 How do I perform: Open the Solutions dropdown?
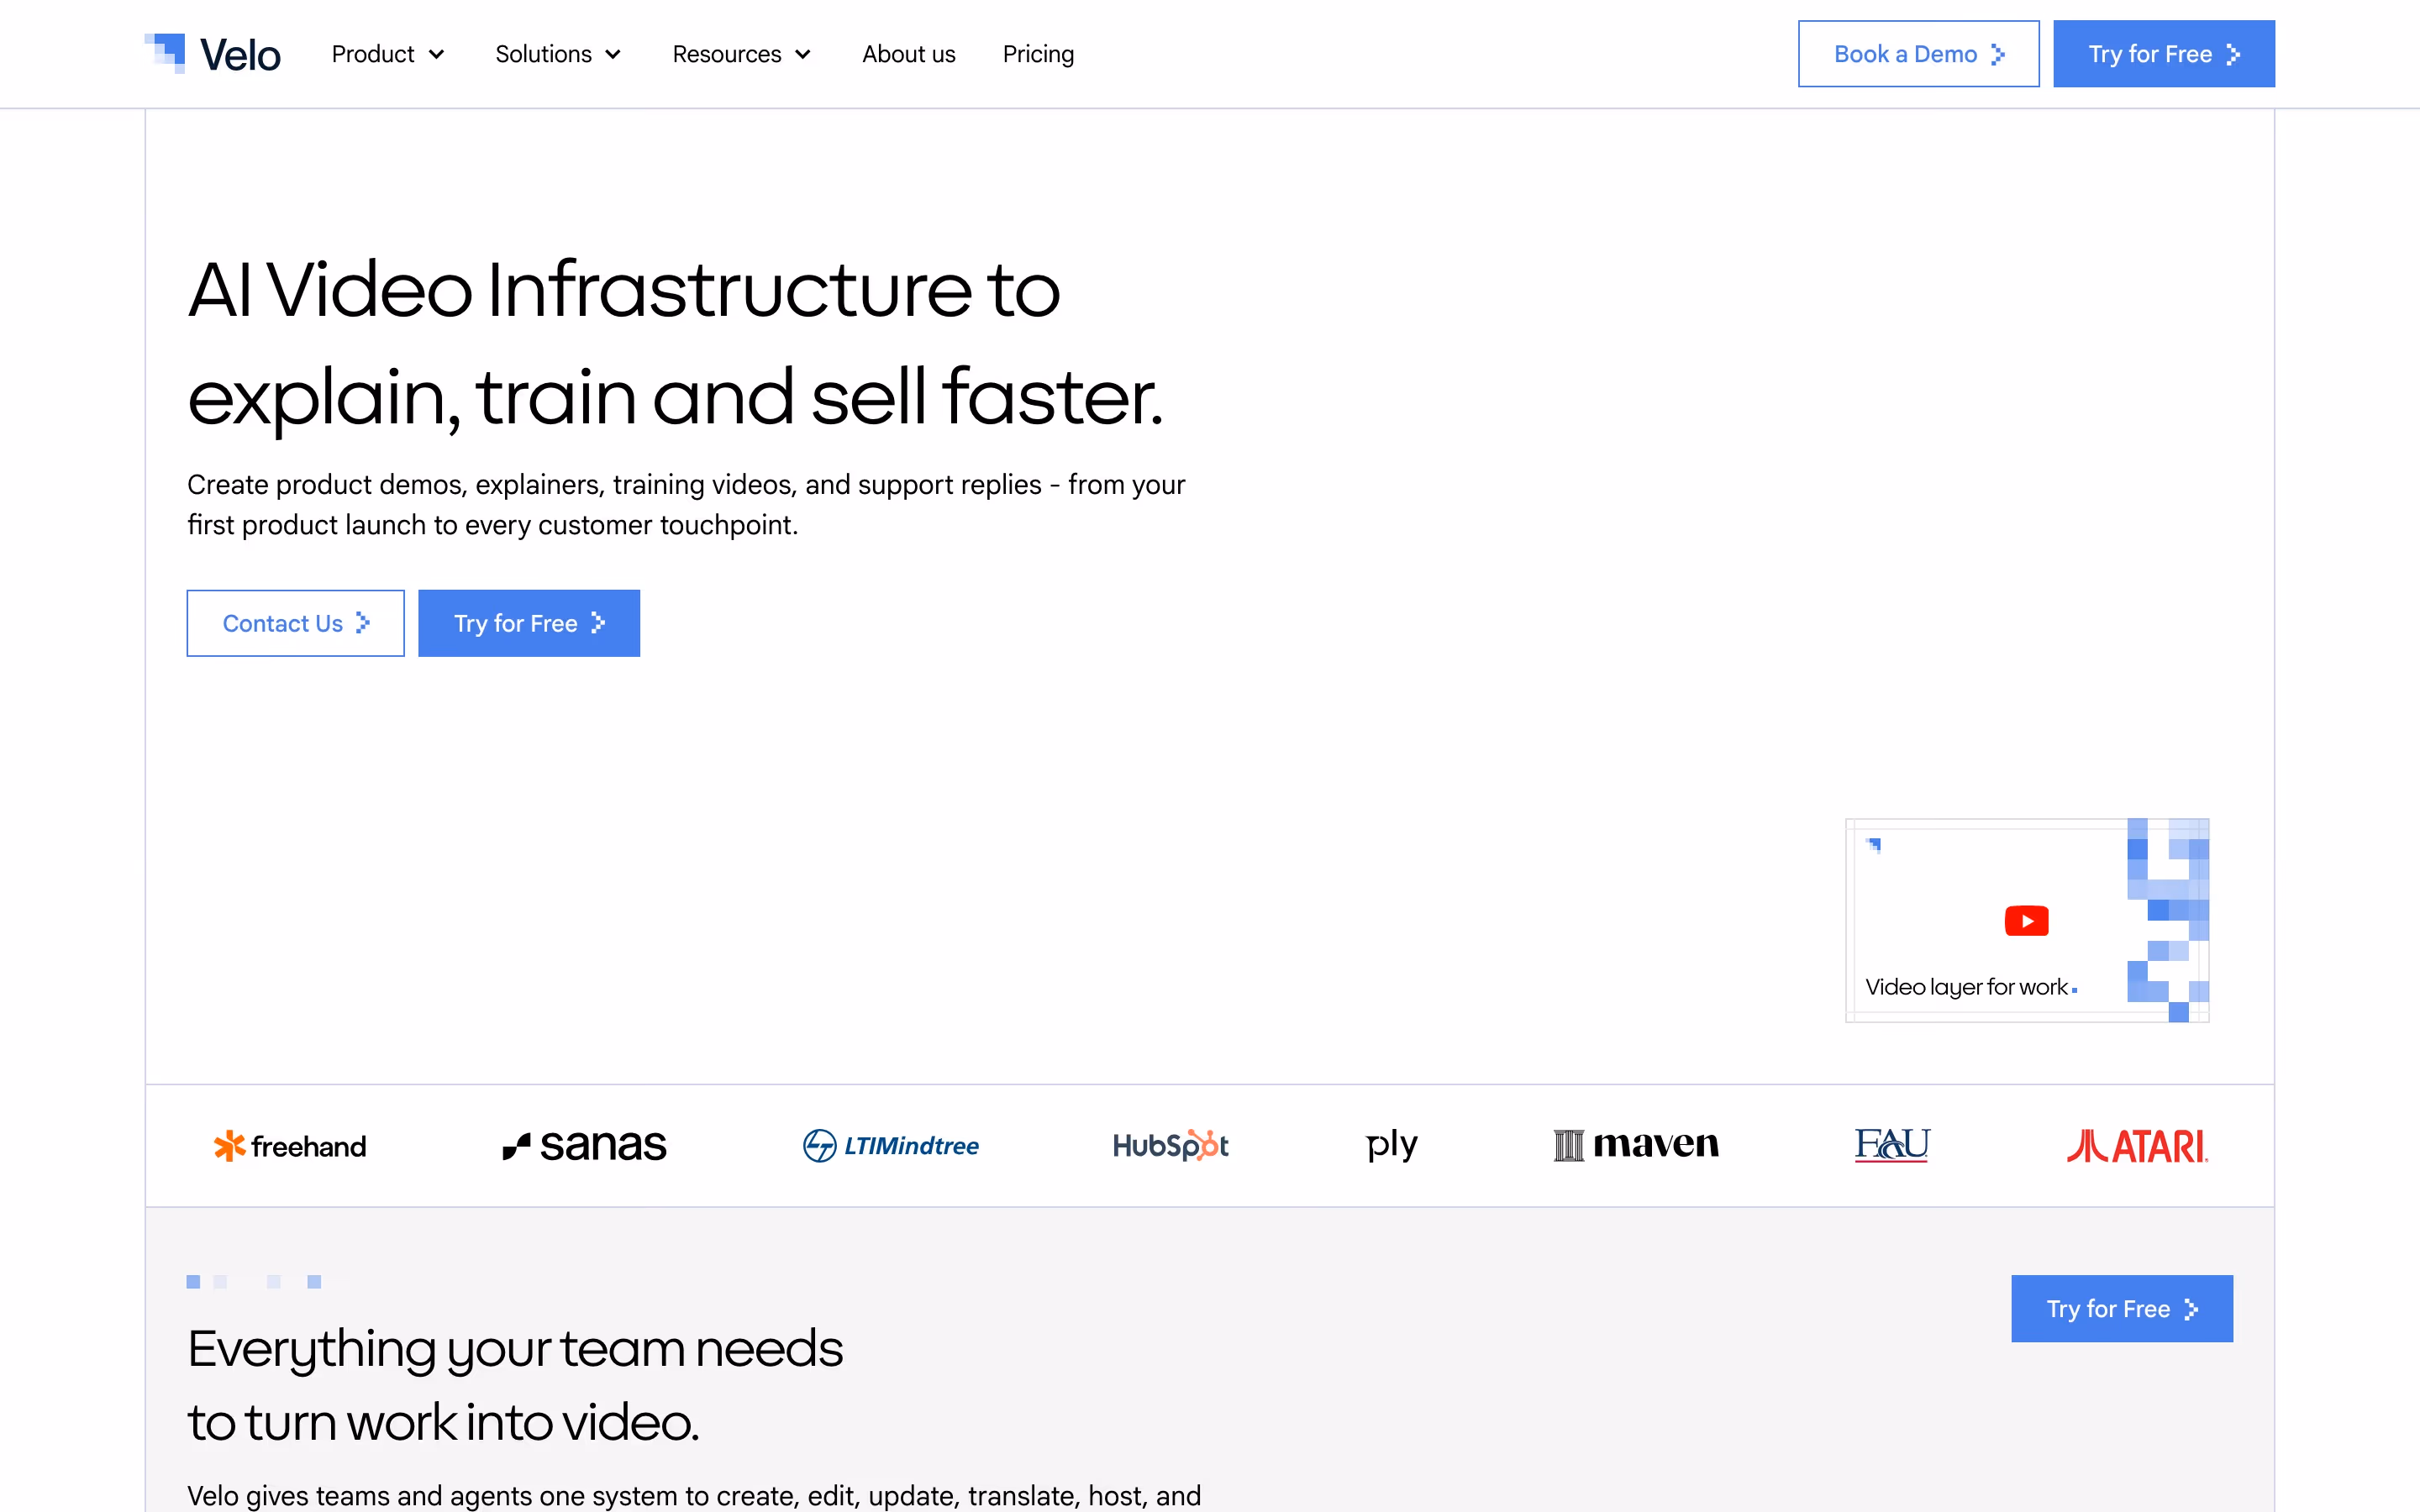point(558,54)
